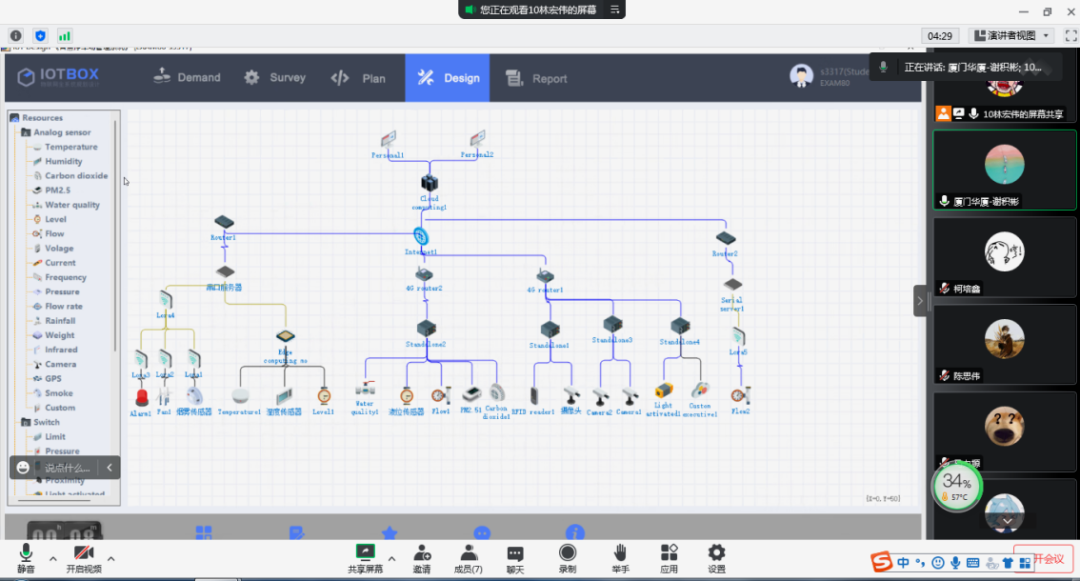Select the Internet node in the diagram
Screen dimensions: 1080x581
tap(421, 237)
